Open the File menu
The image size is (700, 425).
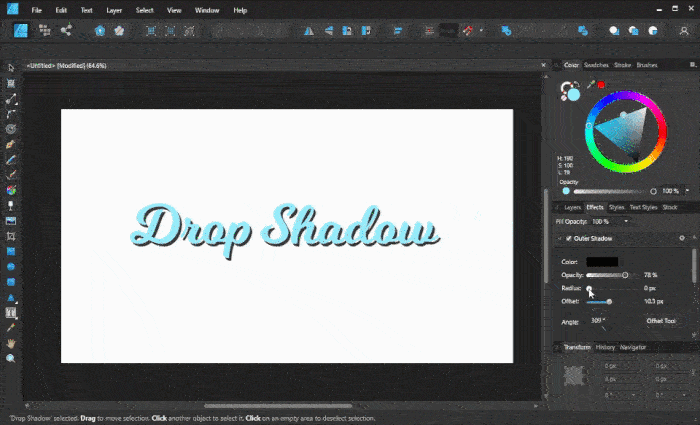(37, 10)
